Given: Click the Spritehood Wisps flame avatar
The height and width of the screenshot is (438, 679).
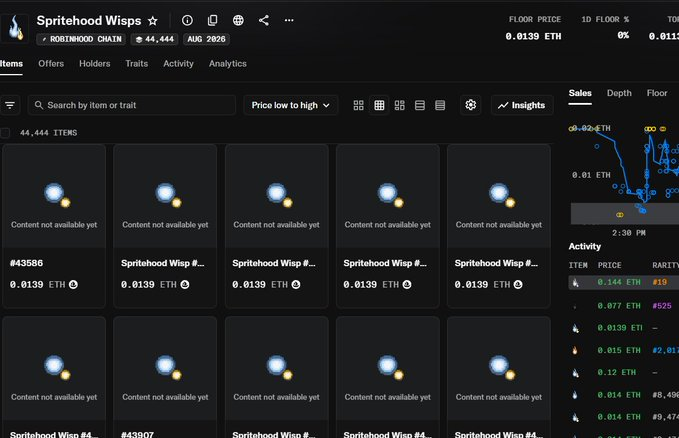Looking at the screenshot, I should 16,28.
